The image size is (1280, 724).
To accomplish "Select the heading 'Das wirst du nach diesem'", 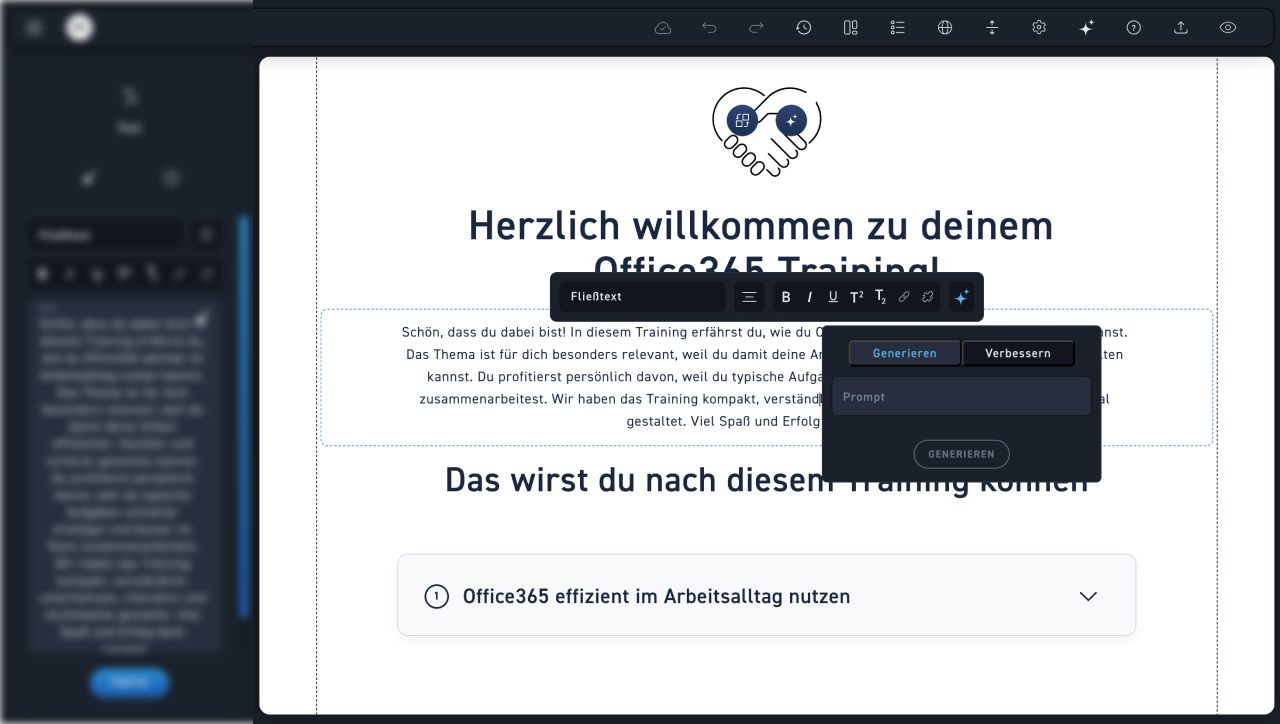I will click(x=766, y=480).
